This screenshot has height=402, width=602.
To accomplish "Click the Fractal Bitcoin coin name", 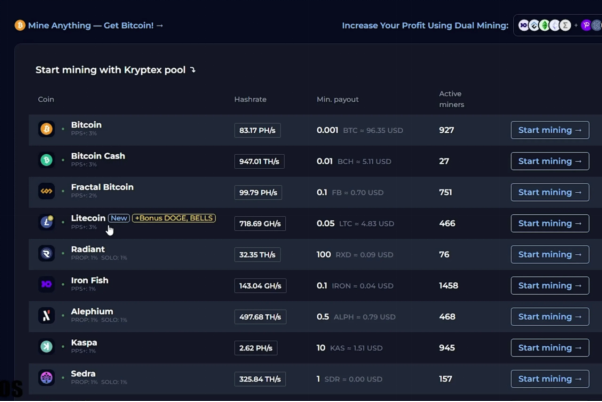I will coord(102,187).
